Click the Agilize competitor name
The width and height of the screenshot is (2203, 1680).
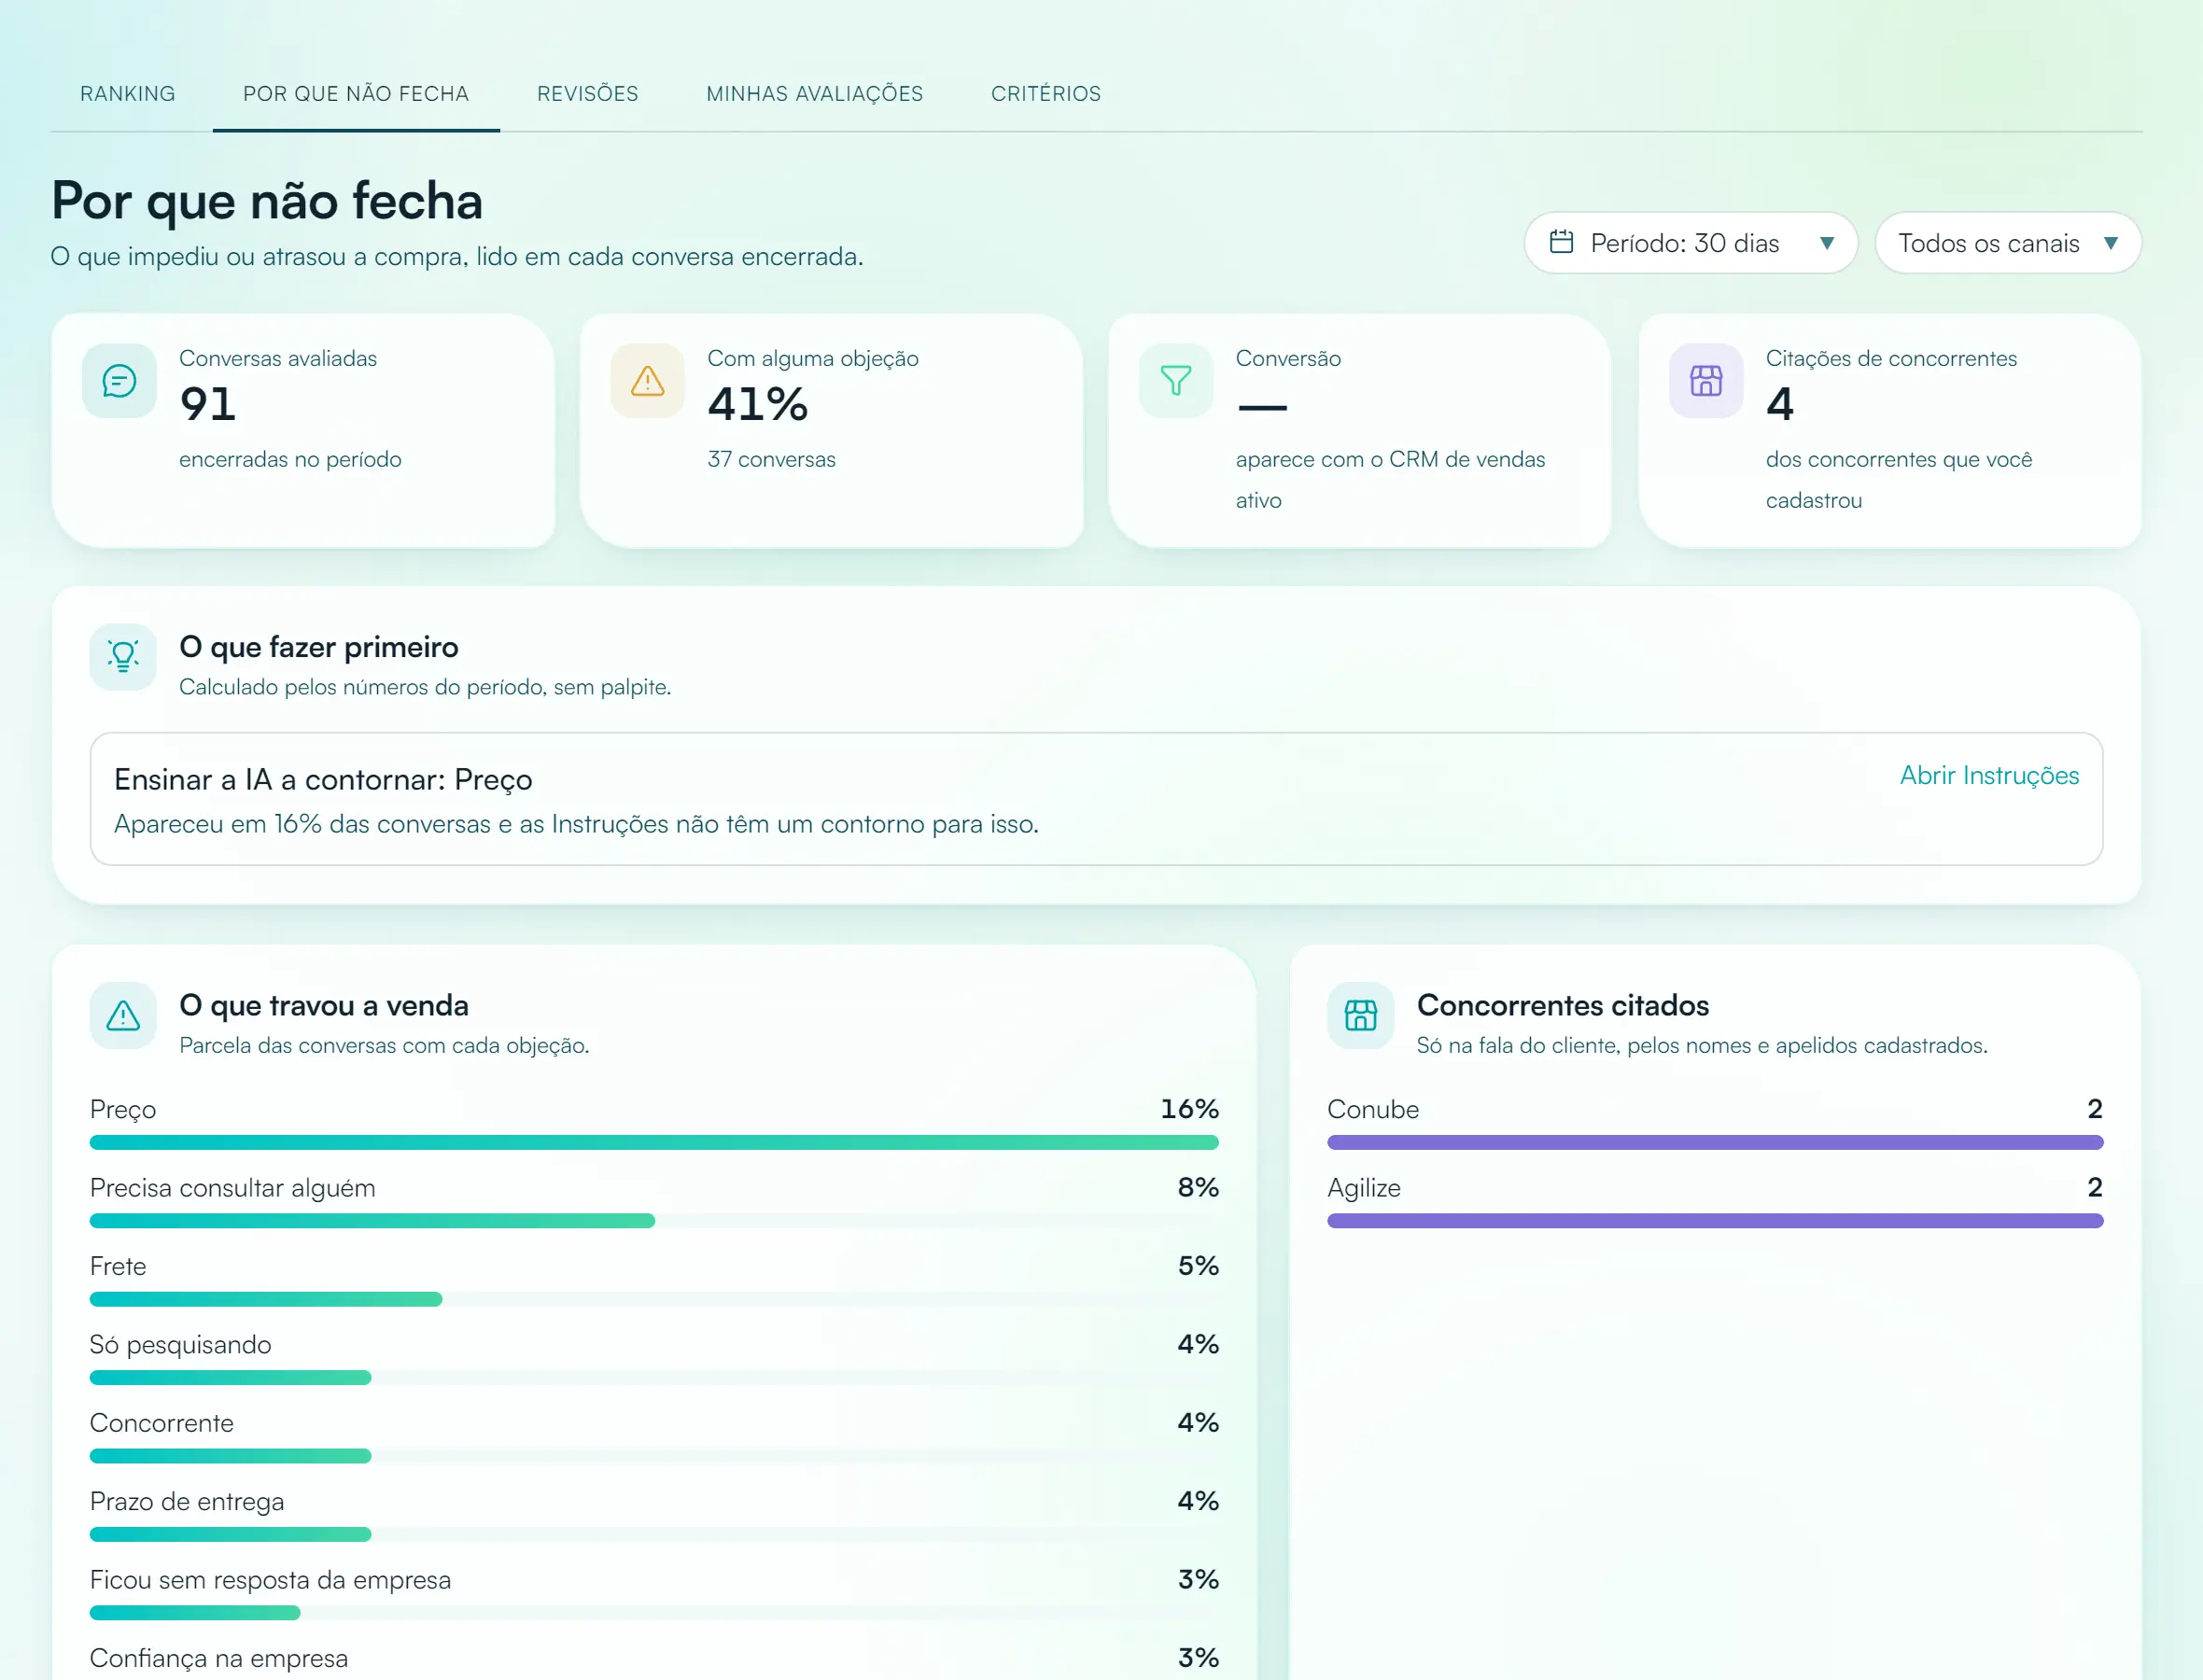coord(1364,1188)
